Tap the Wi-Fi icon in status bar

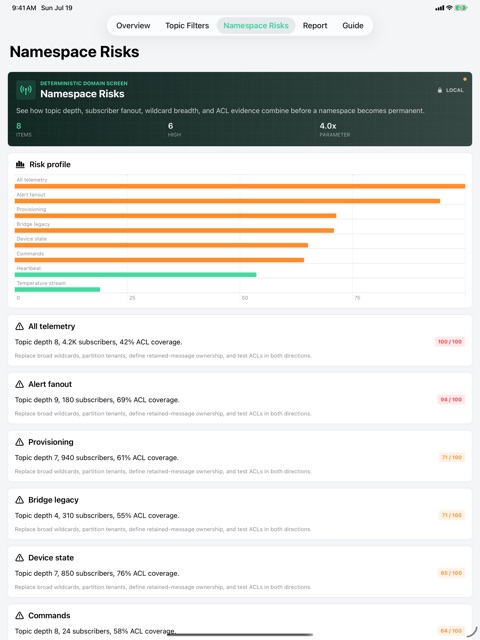(449, 8)
